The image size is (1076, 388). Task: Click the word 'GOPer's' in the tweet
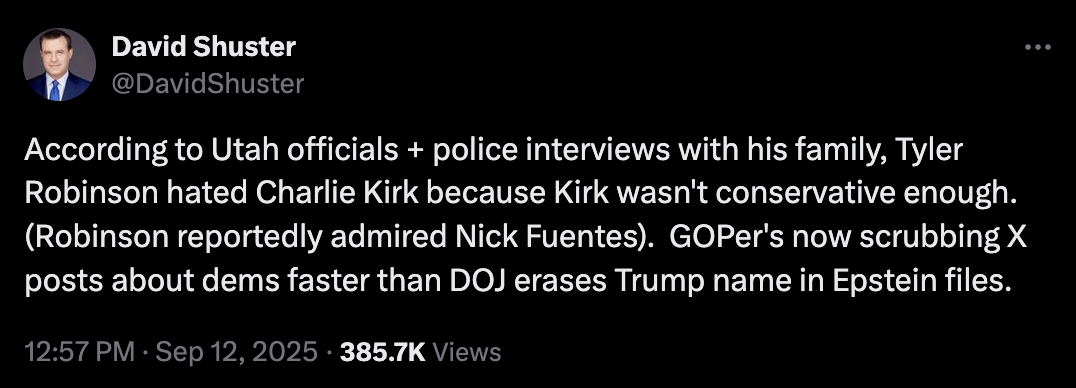click(723, 237)
